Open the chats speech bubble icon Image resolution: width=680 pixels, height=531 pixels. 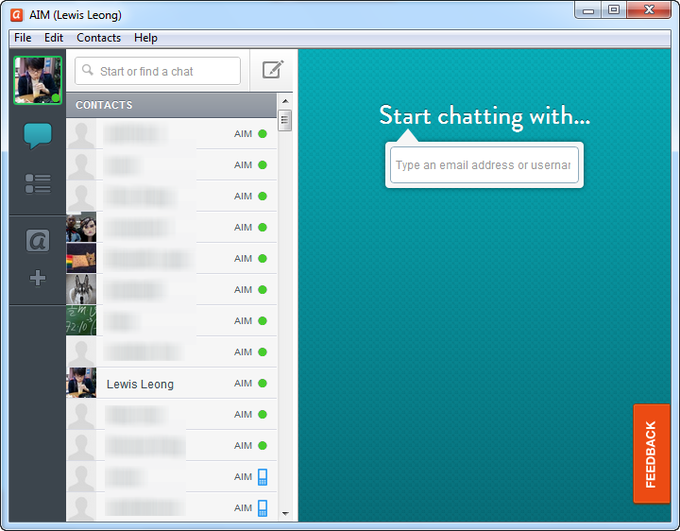(38, 135)
